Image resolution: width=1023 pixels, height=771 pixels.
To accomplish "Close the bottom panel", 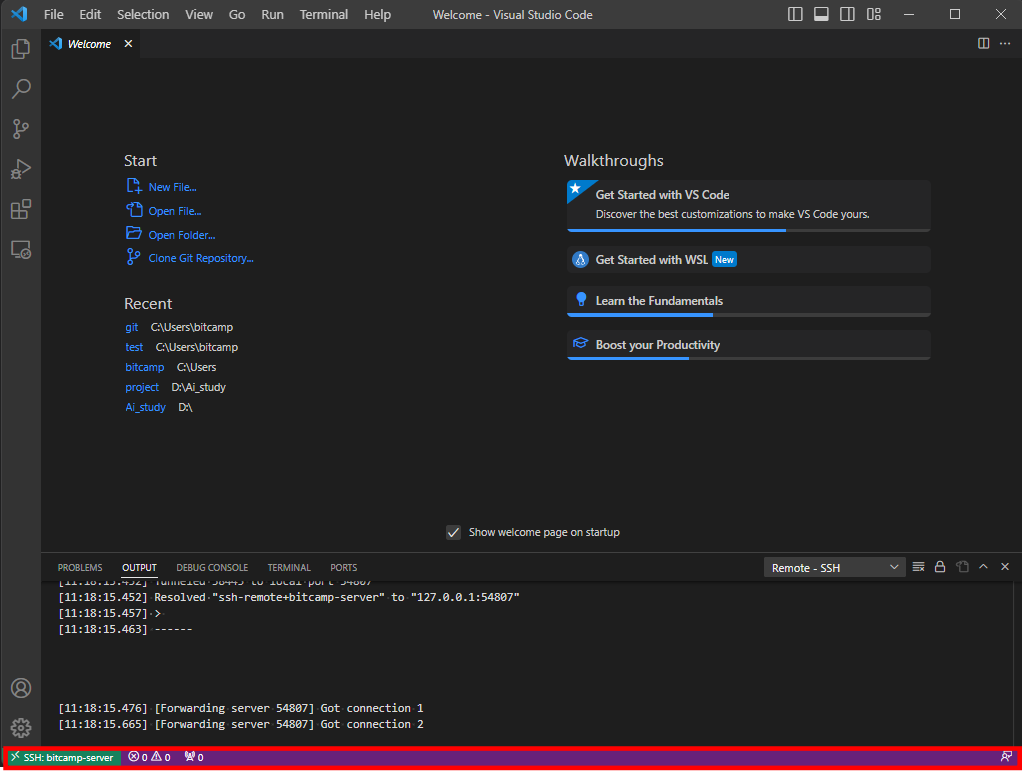I will 1005,567.
